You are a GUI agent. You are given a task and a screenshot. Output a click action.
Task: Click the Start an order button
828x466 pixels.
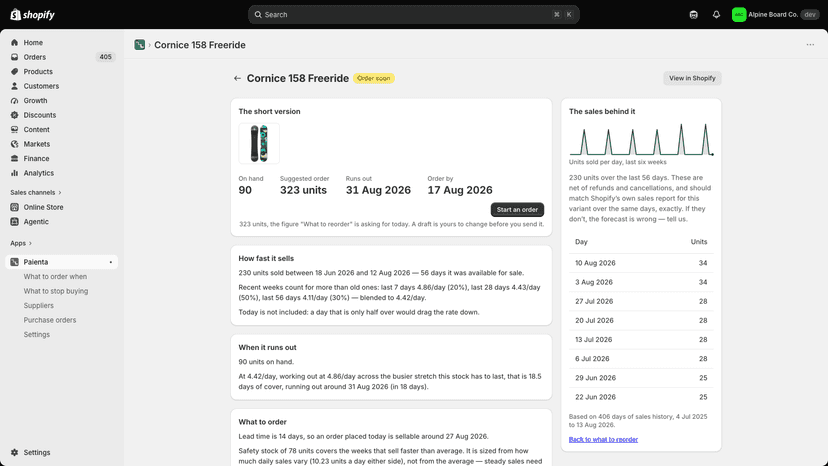tap(517, 210)
